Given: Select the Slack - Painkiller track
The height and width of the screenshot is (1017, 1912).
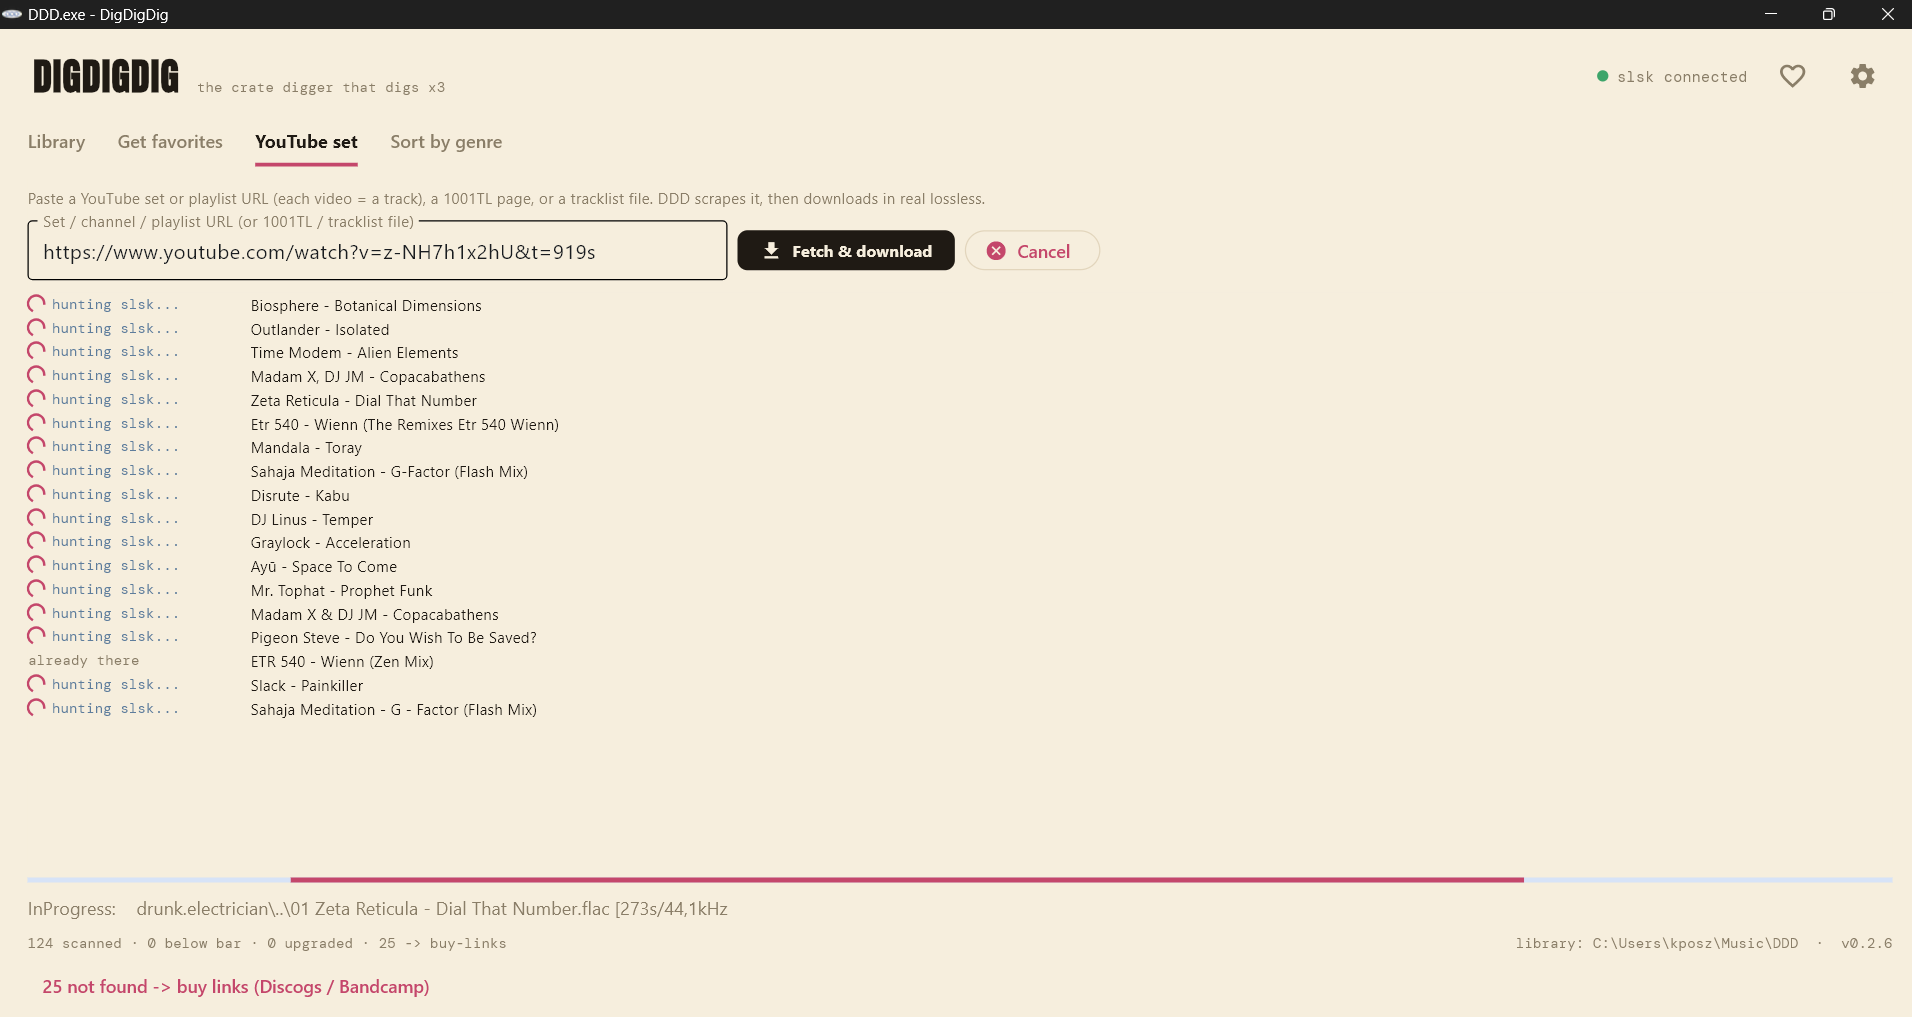Looking at the screenshot, I should click(x=307, y=686).
